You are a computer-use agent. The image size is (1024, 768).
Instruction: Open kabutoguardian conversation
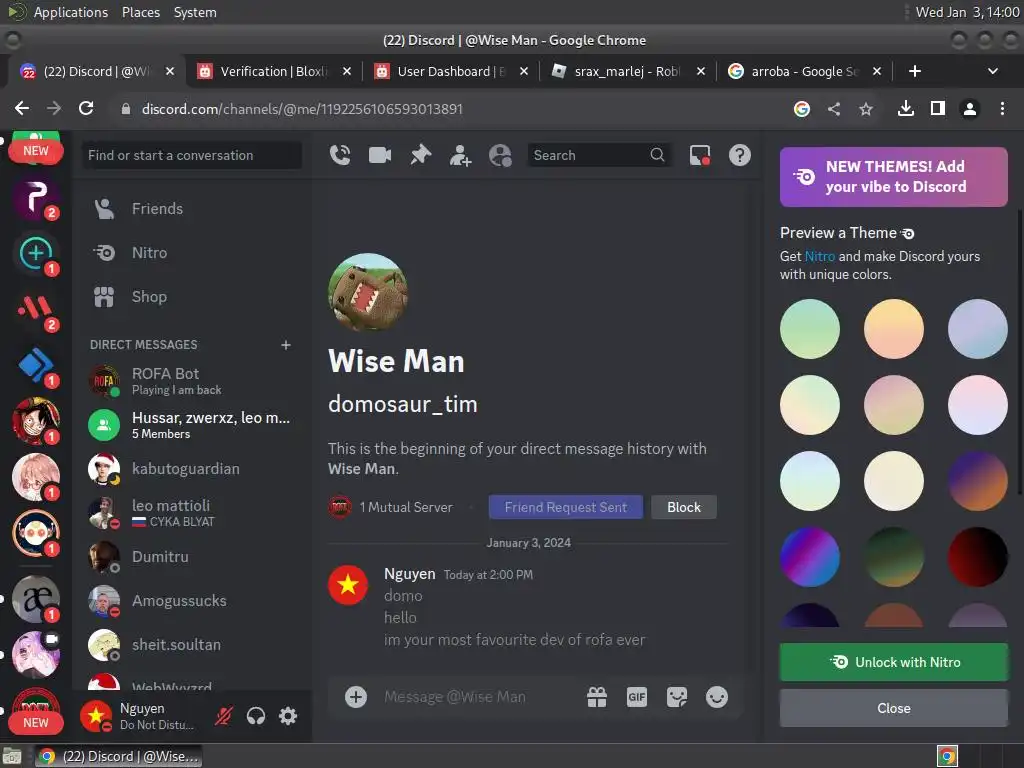click(x=192, y=469)
